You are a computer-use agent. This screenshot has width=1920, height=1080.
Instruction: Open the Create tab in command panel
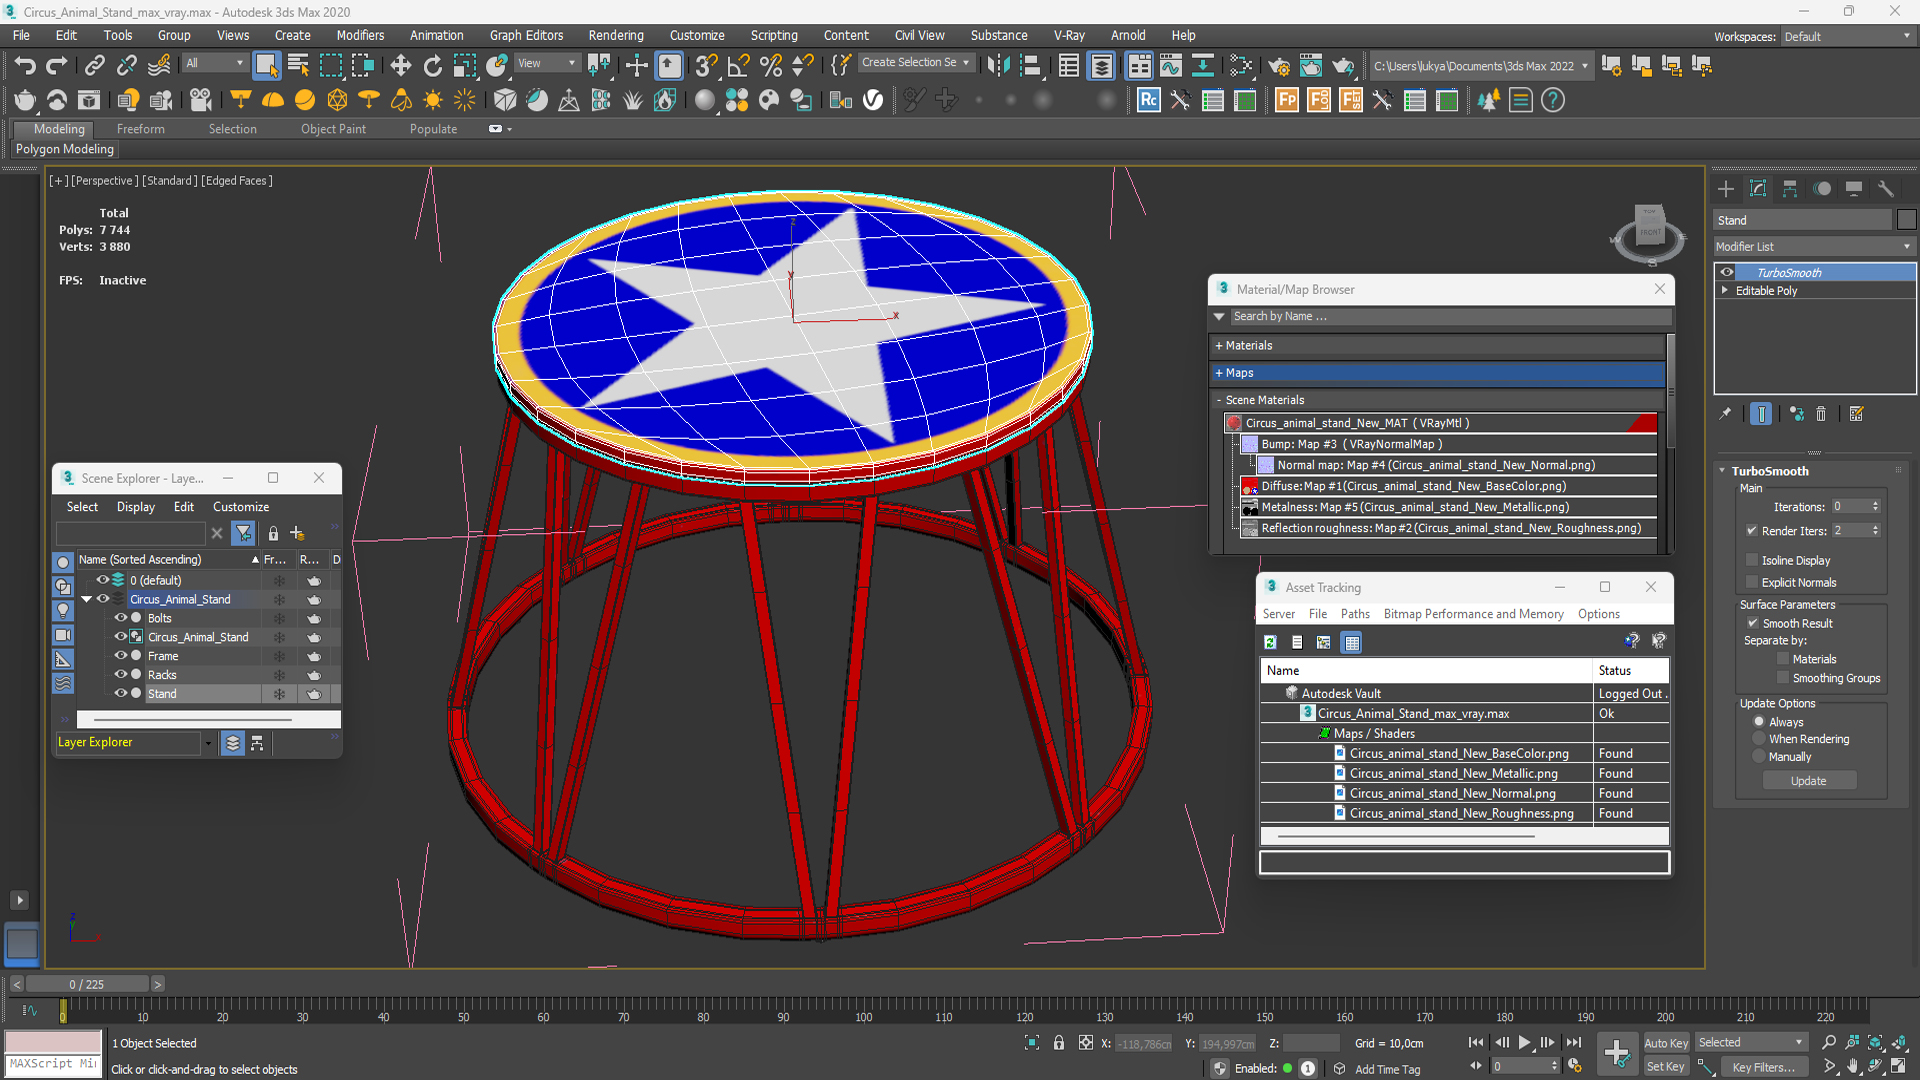pyautogui.click(x=1726, y=189)
